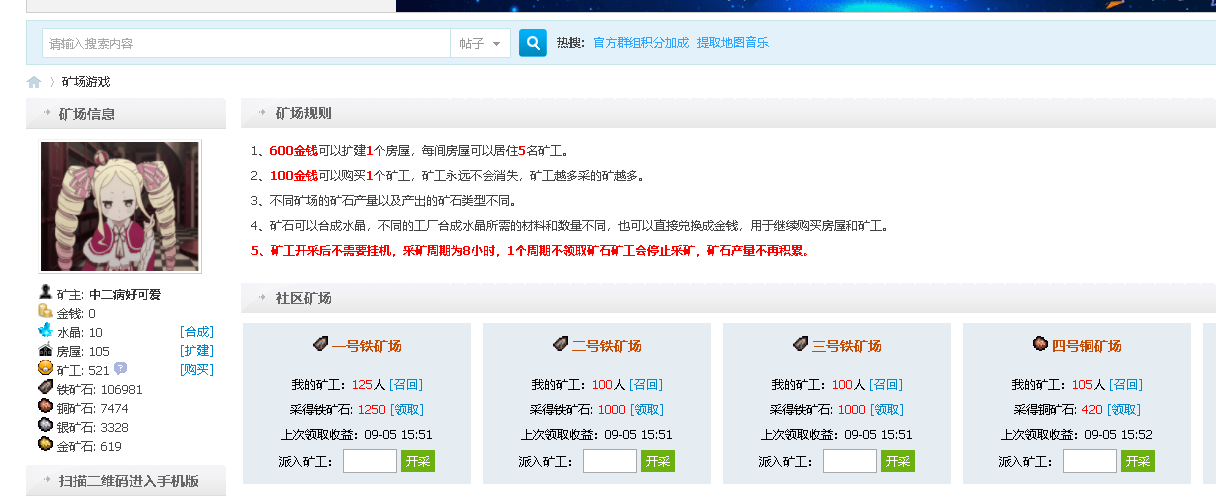
Task: Click the iron ore icon beside 一号铁矿场
Action: click(320, 344)
